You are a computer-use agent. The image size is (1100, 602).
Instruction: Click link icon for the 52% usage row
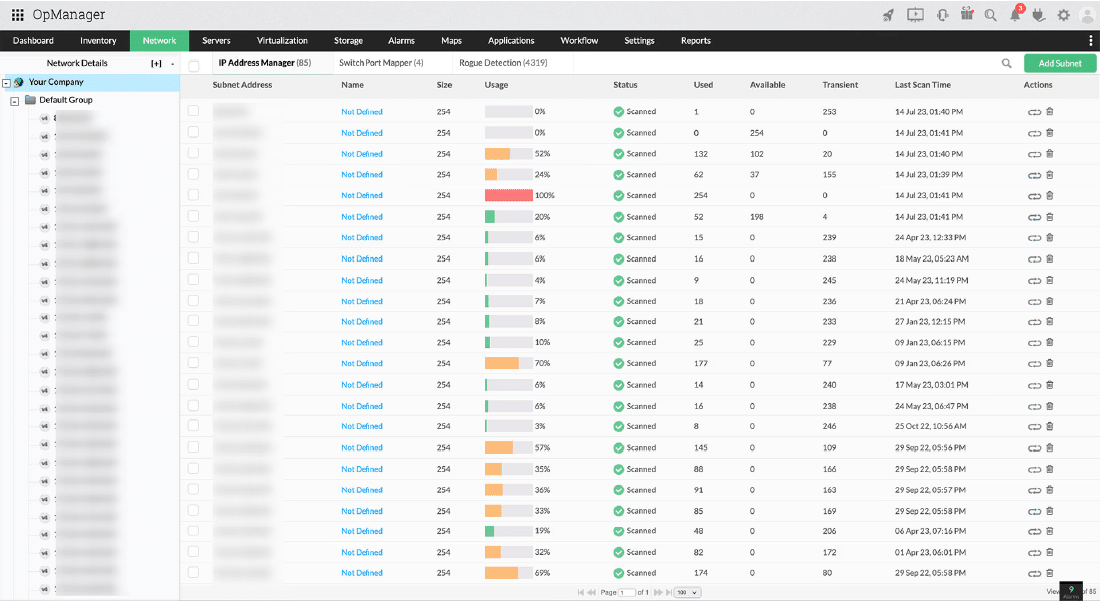(x=1034, y=154)
